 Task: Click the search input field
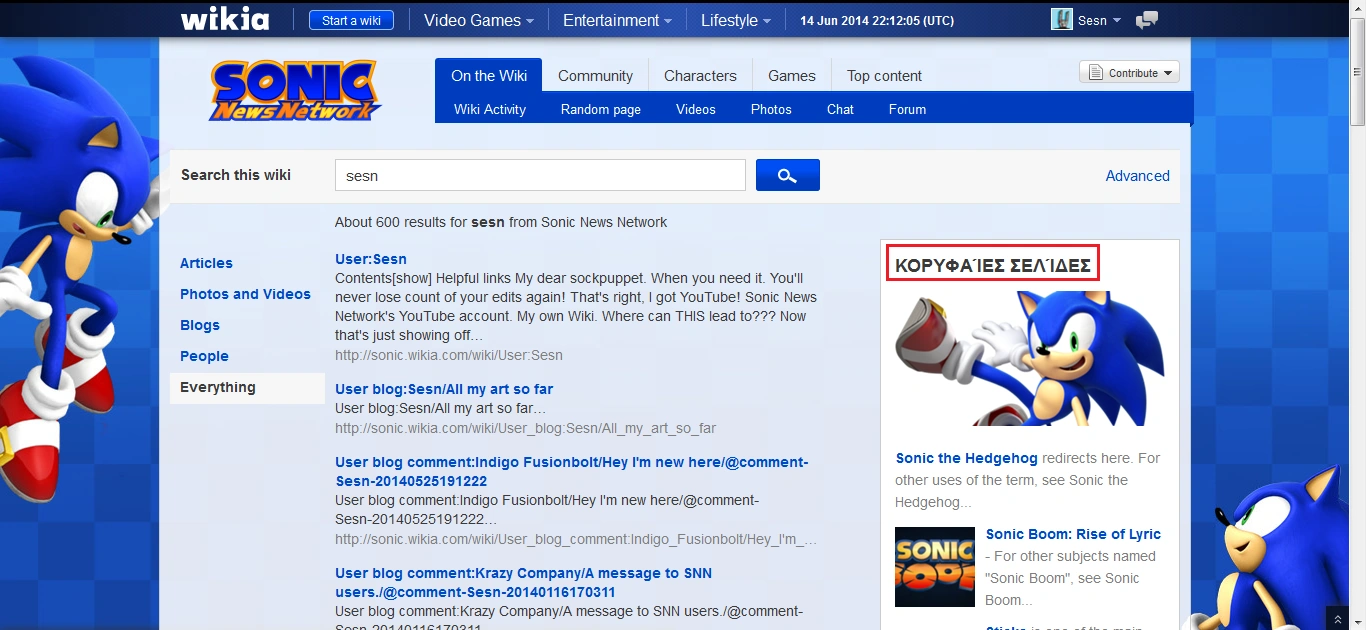tap(540, 175)
